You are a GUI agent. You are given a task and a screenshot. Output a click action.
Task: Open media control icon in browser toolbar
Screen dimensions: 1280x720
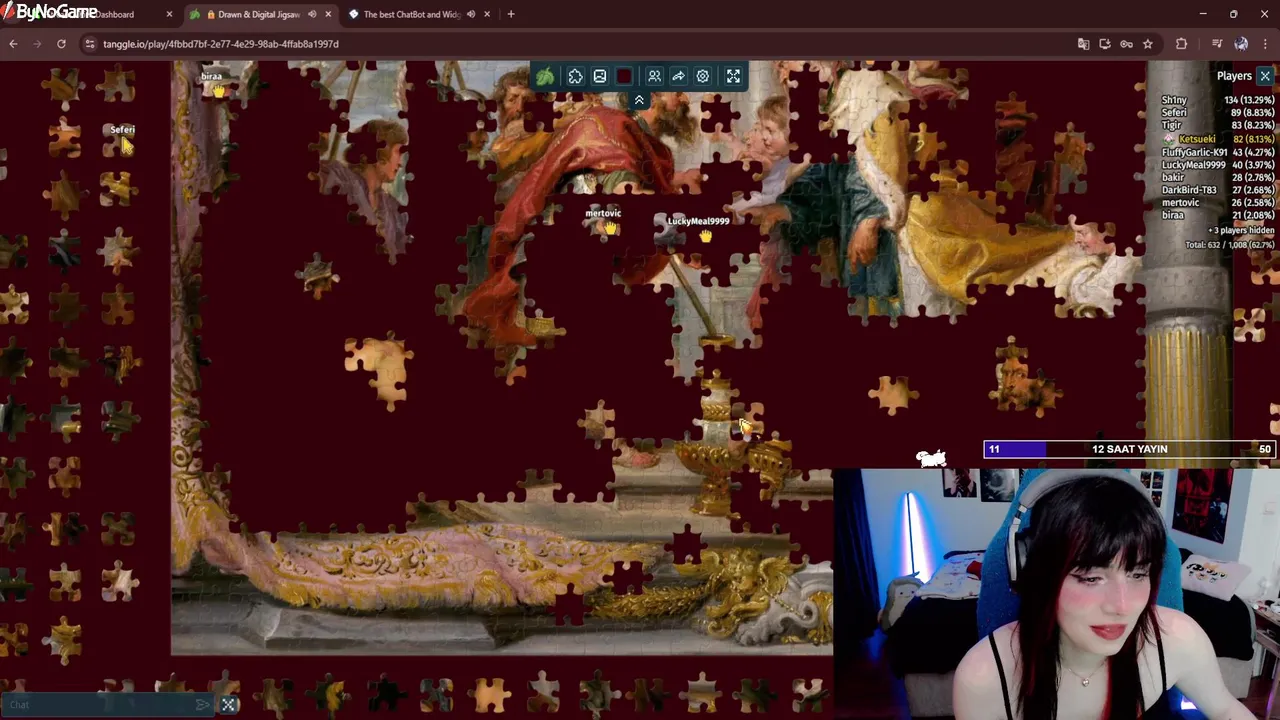1217,44
